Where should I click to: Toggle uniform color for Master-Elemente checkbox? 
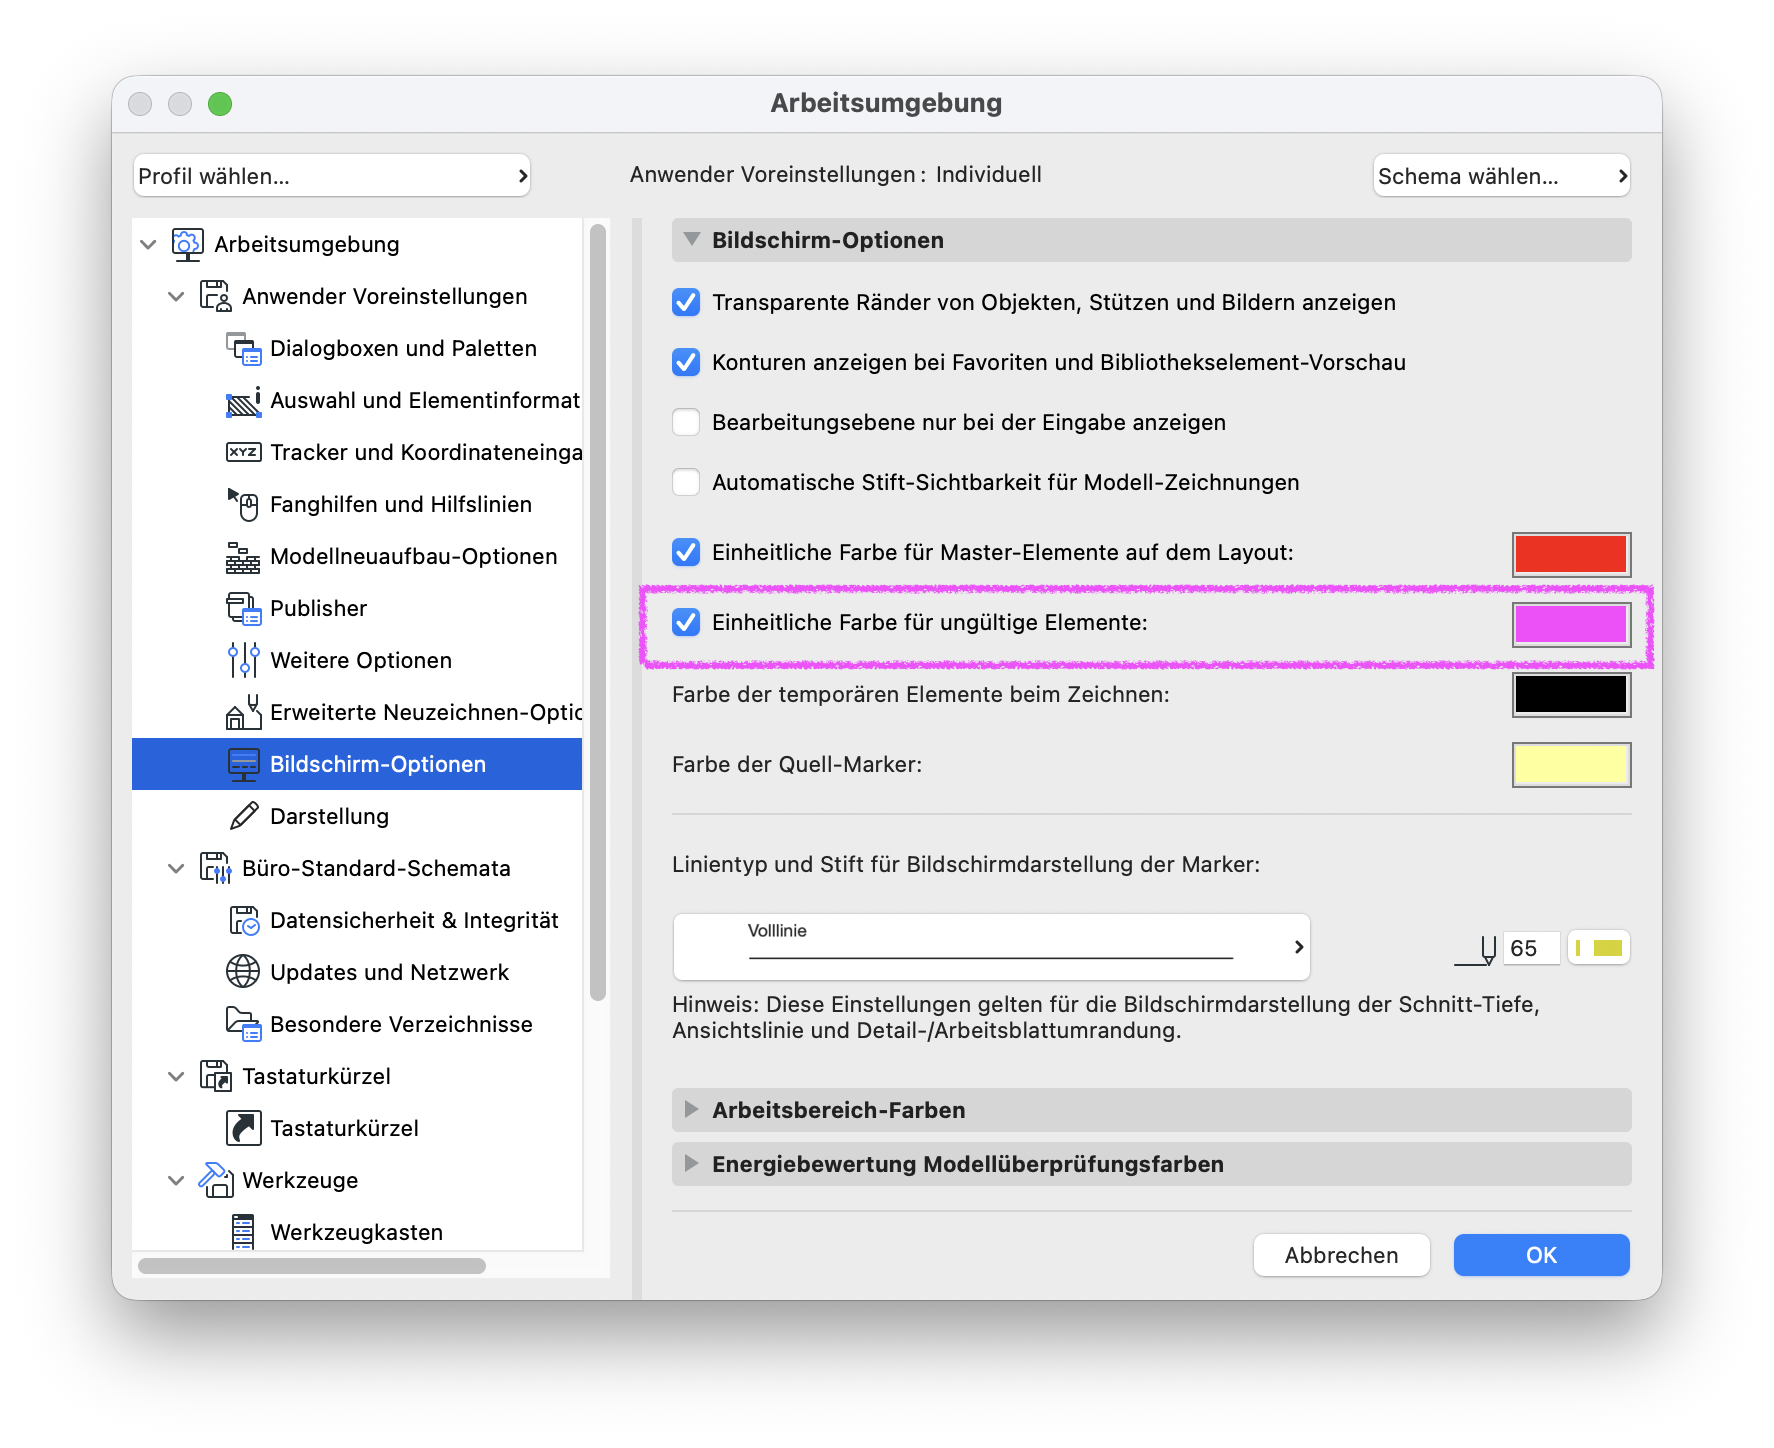[x=686, y=552]
